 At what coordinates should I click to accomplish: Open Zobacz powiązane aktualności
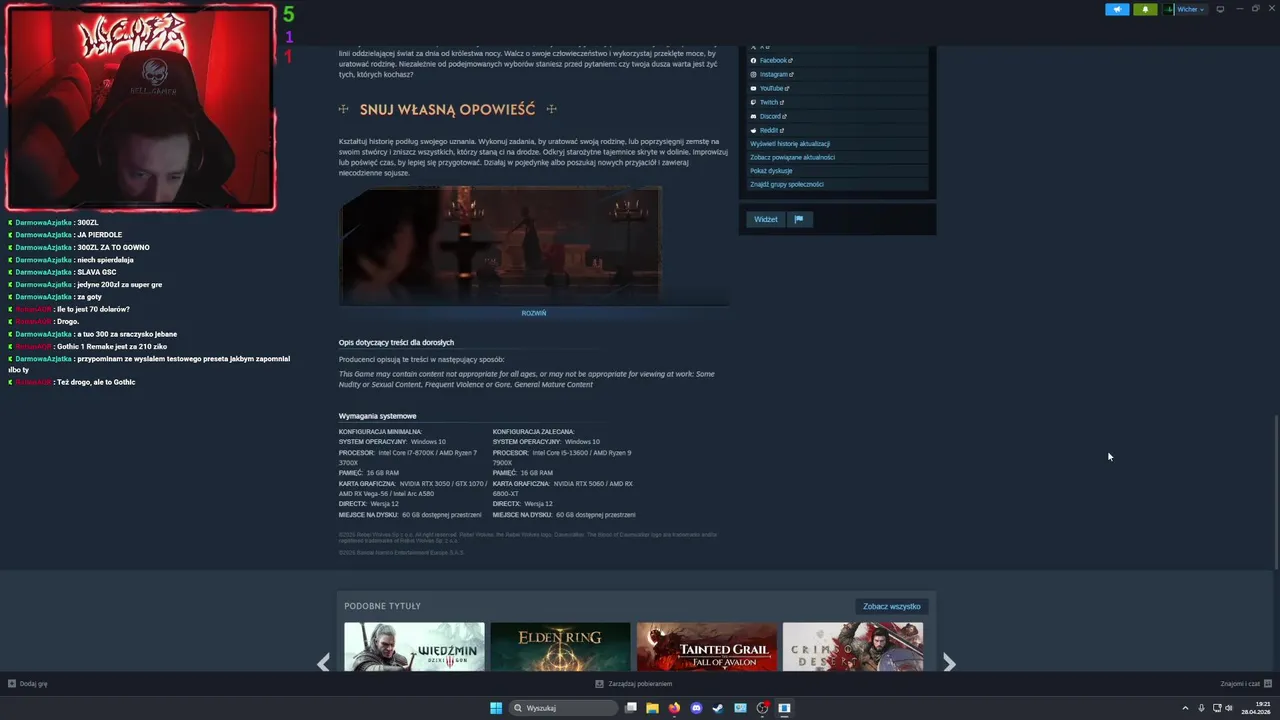point(792,157)
